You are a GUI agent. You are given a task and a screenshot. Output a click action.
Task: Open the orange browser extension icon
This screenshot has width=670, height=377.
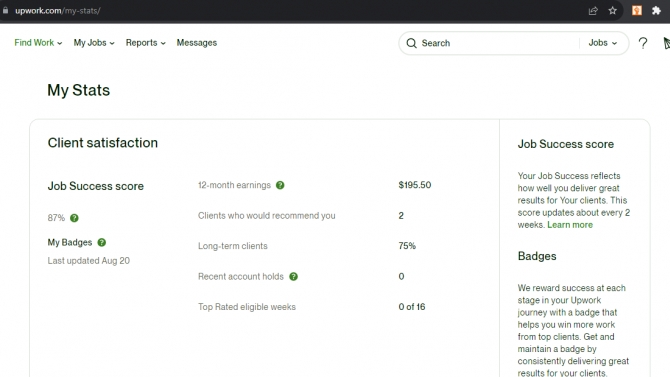click(x=637, y=11)
